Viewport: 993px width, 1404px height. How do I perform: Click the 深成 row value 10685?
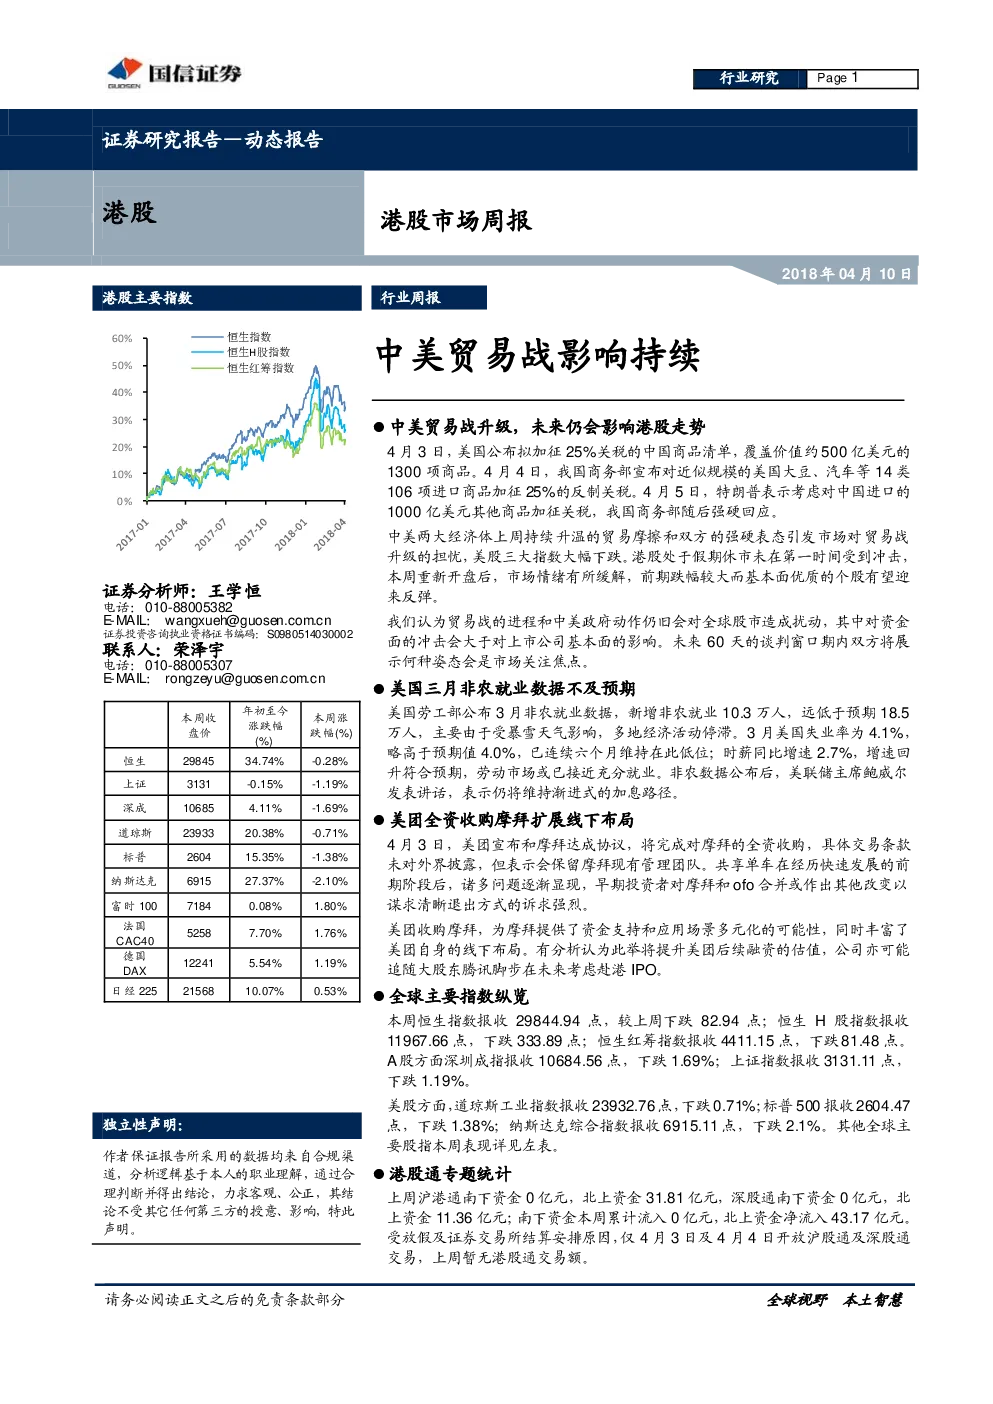point(199,808)
